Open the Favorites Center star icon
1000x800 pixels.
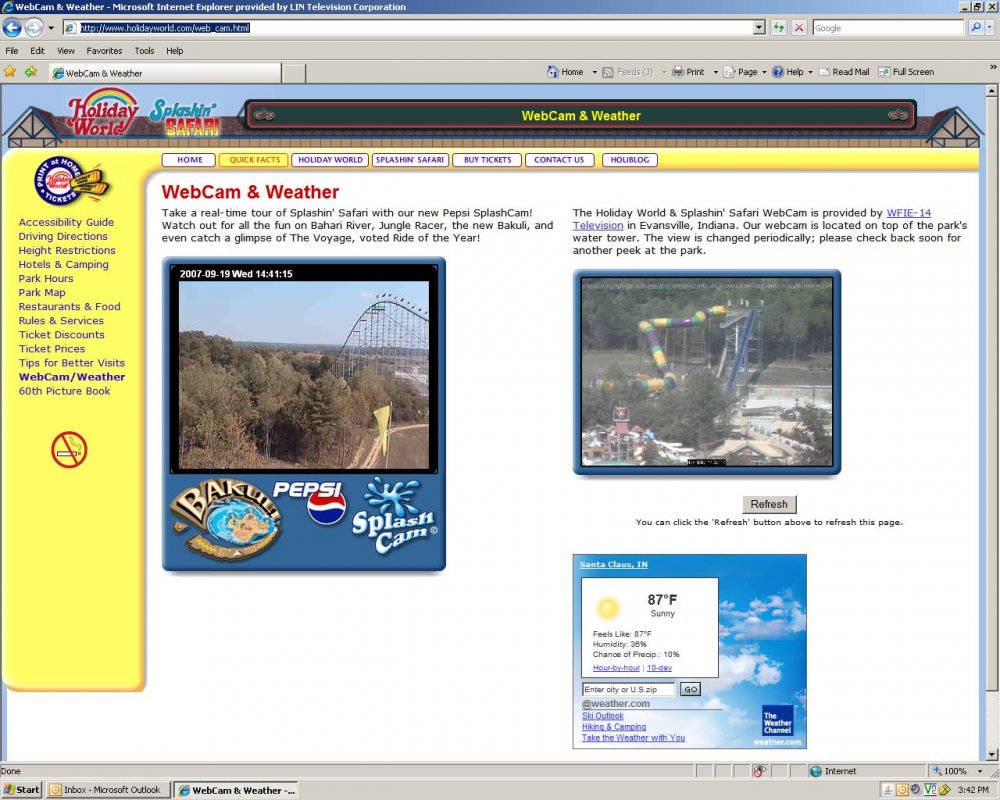10,72
